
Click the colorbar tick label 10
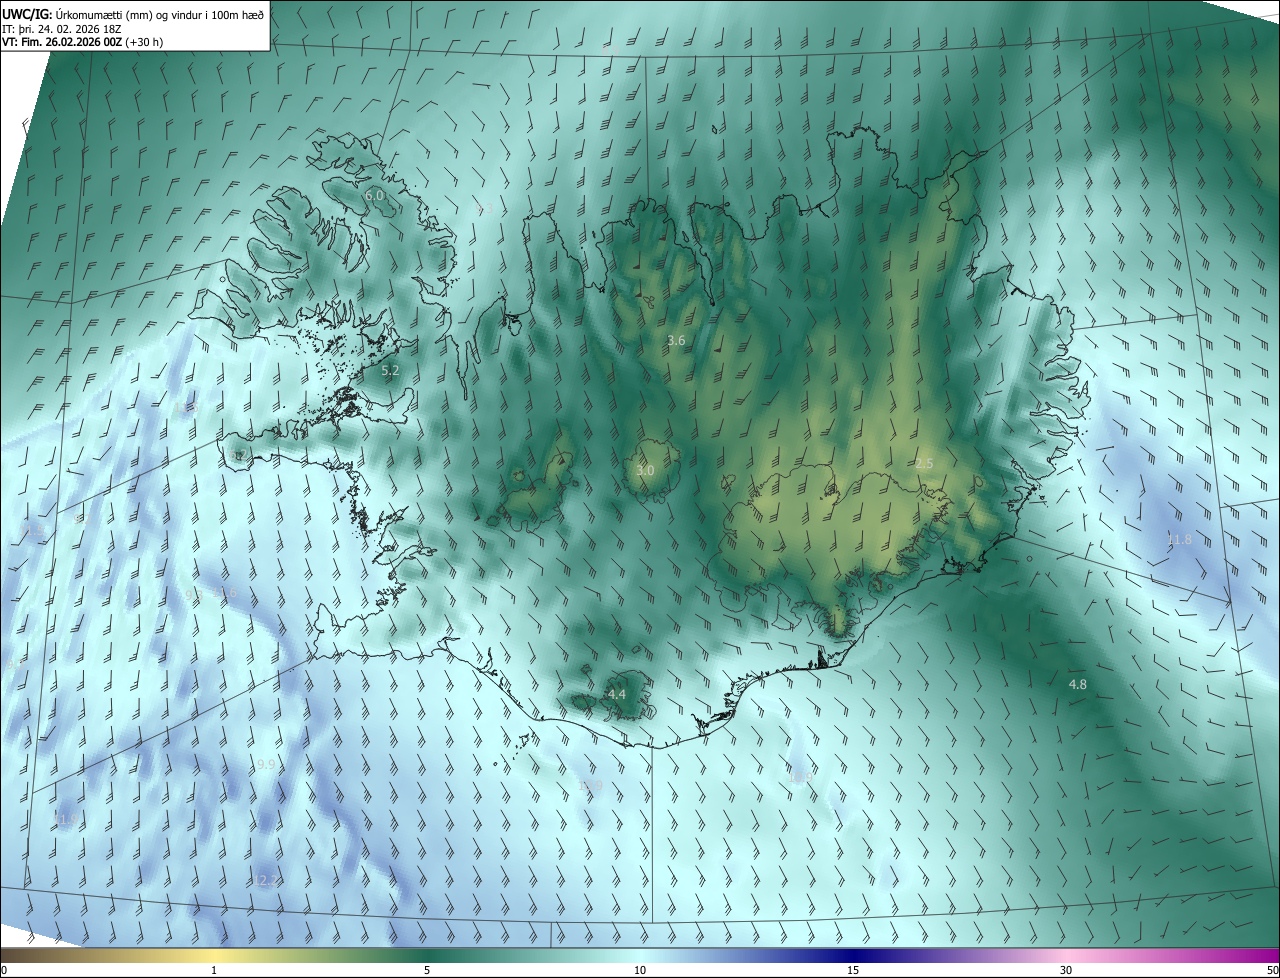click(x=640, y=970)
